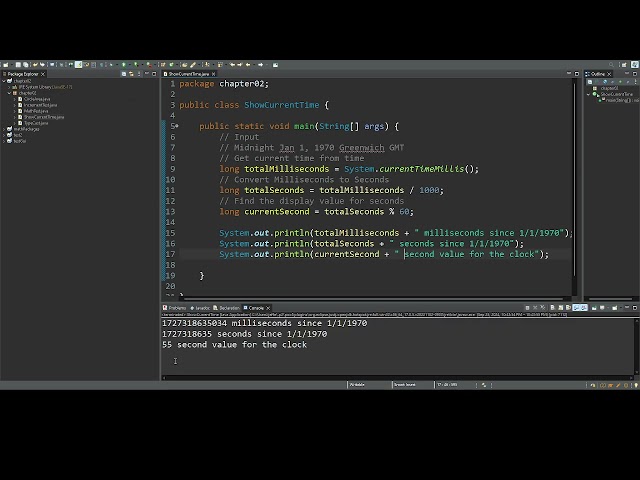Minimize the editor area
Image resolution: width=640 pixels, height=480 pixels.
pos(569,73)
